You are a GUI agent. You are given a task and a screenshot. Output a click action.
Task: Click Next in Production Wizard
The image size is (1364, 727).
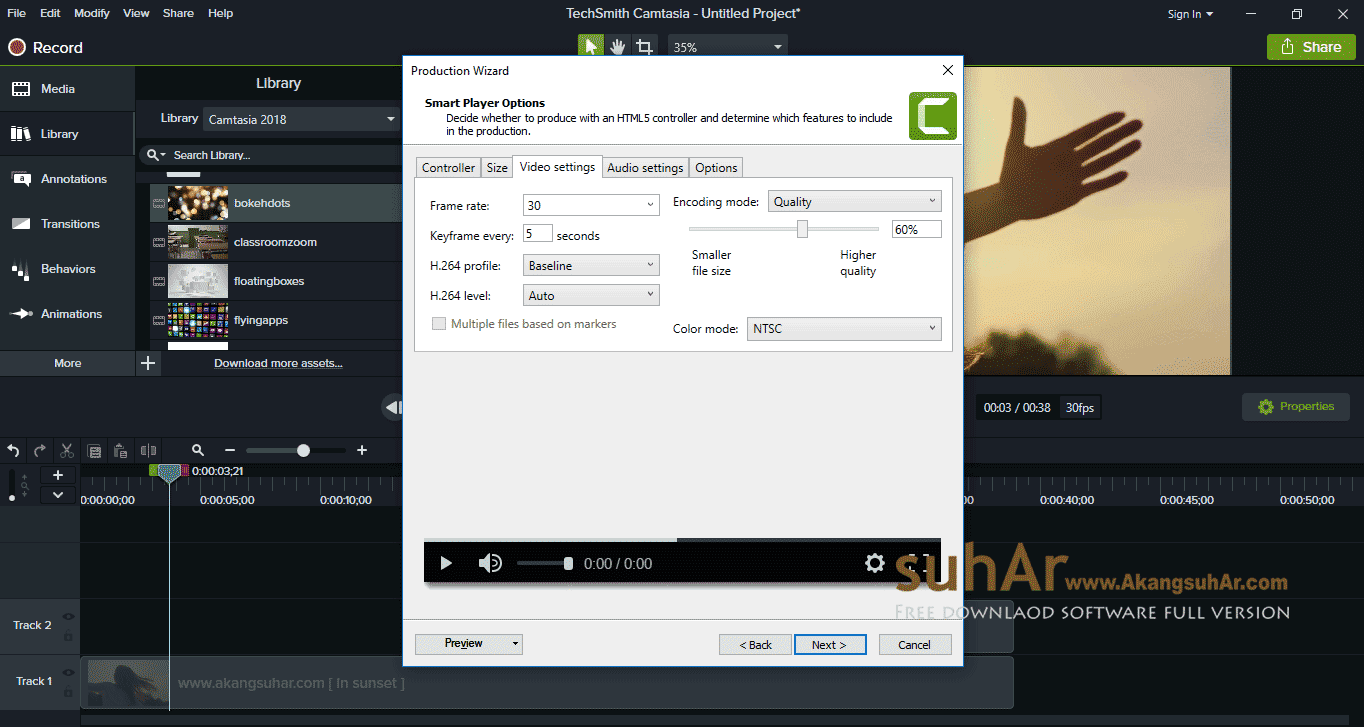tap(829, 645)
